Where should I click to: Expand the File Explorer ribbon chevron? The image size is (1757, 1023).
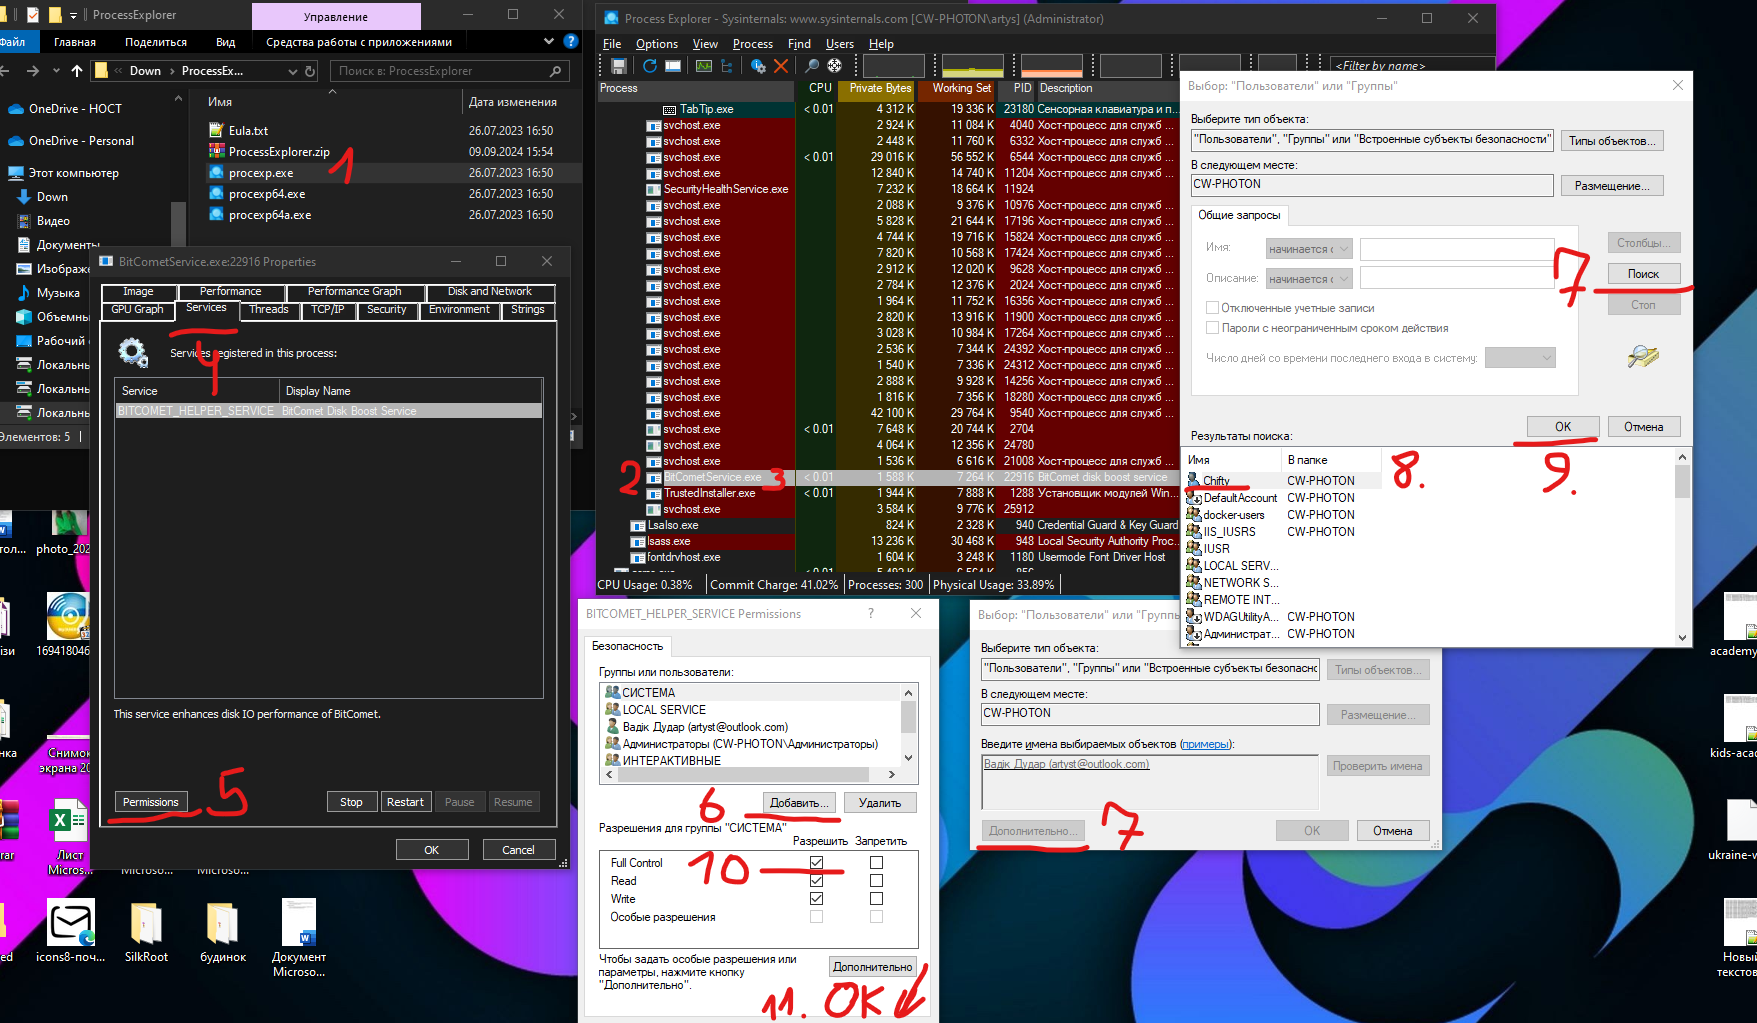pyautogui.click(x=548, y=42)
